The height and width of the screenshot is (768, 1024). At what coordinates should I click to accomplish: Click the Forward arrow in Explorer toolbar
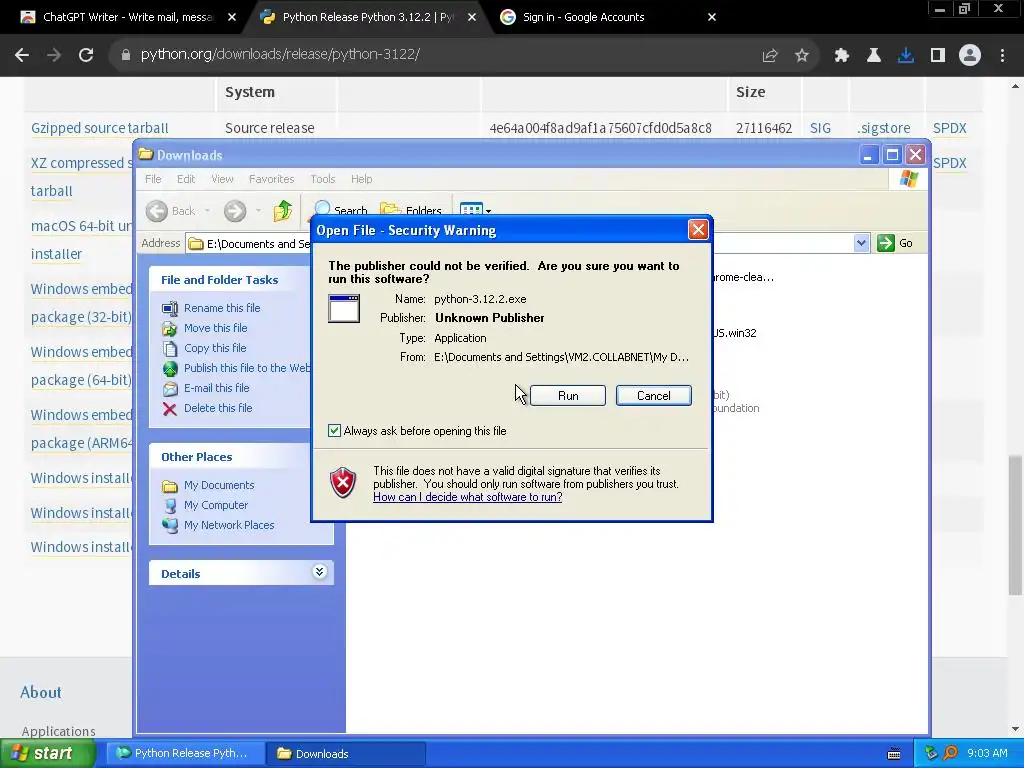tap(235, 211)
